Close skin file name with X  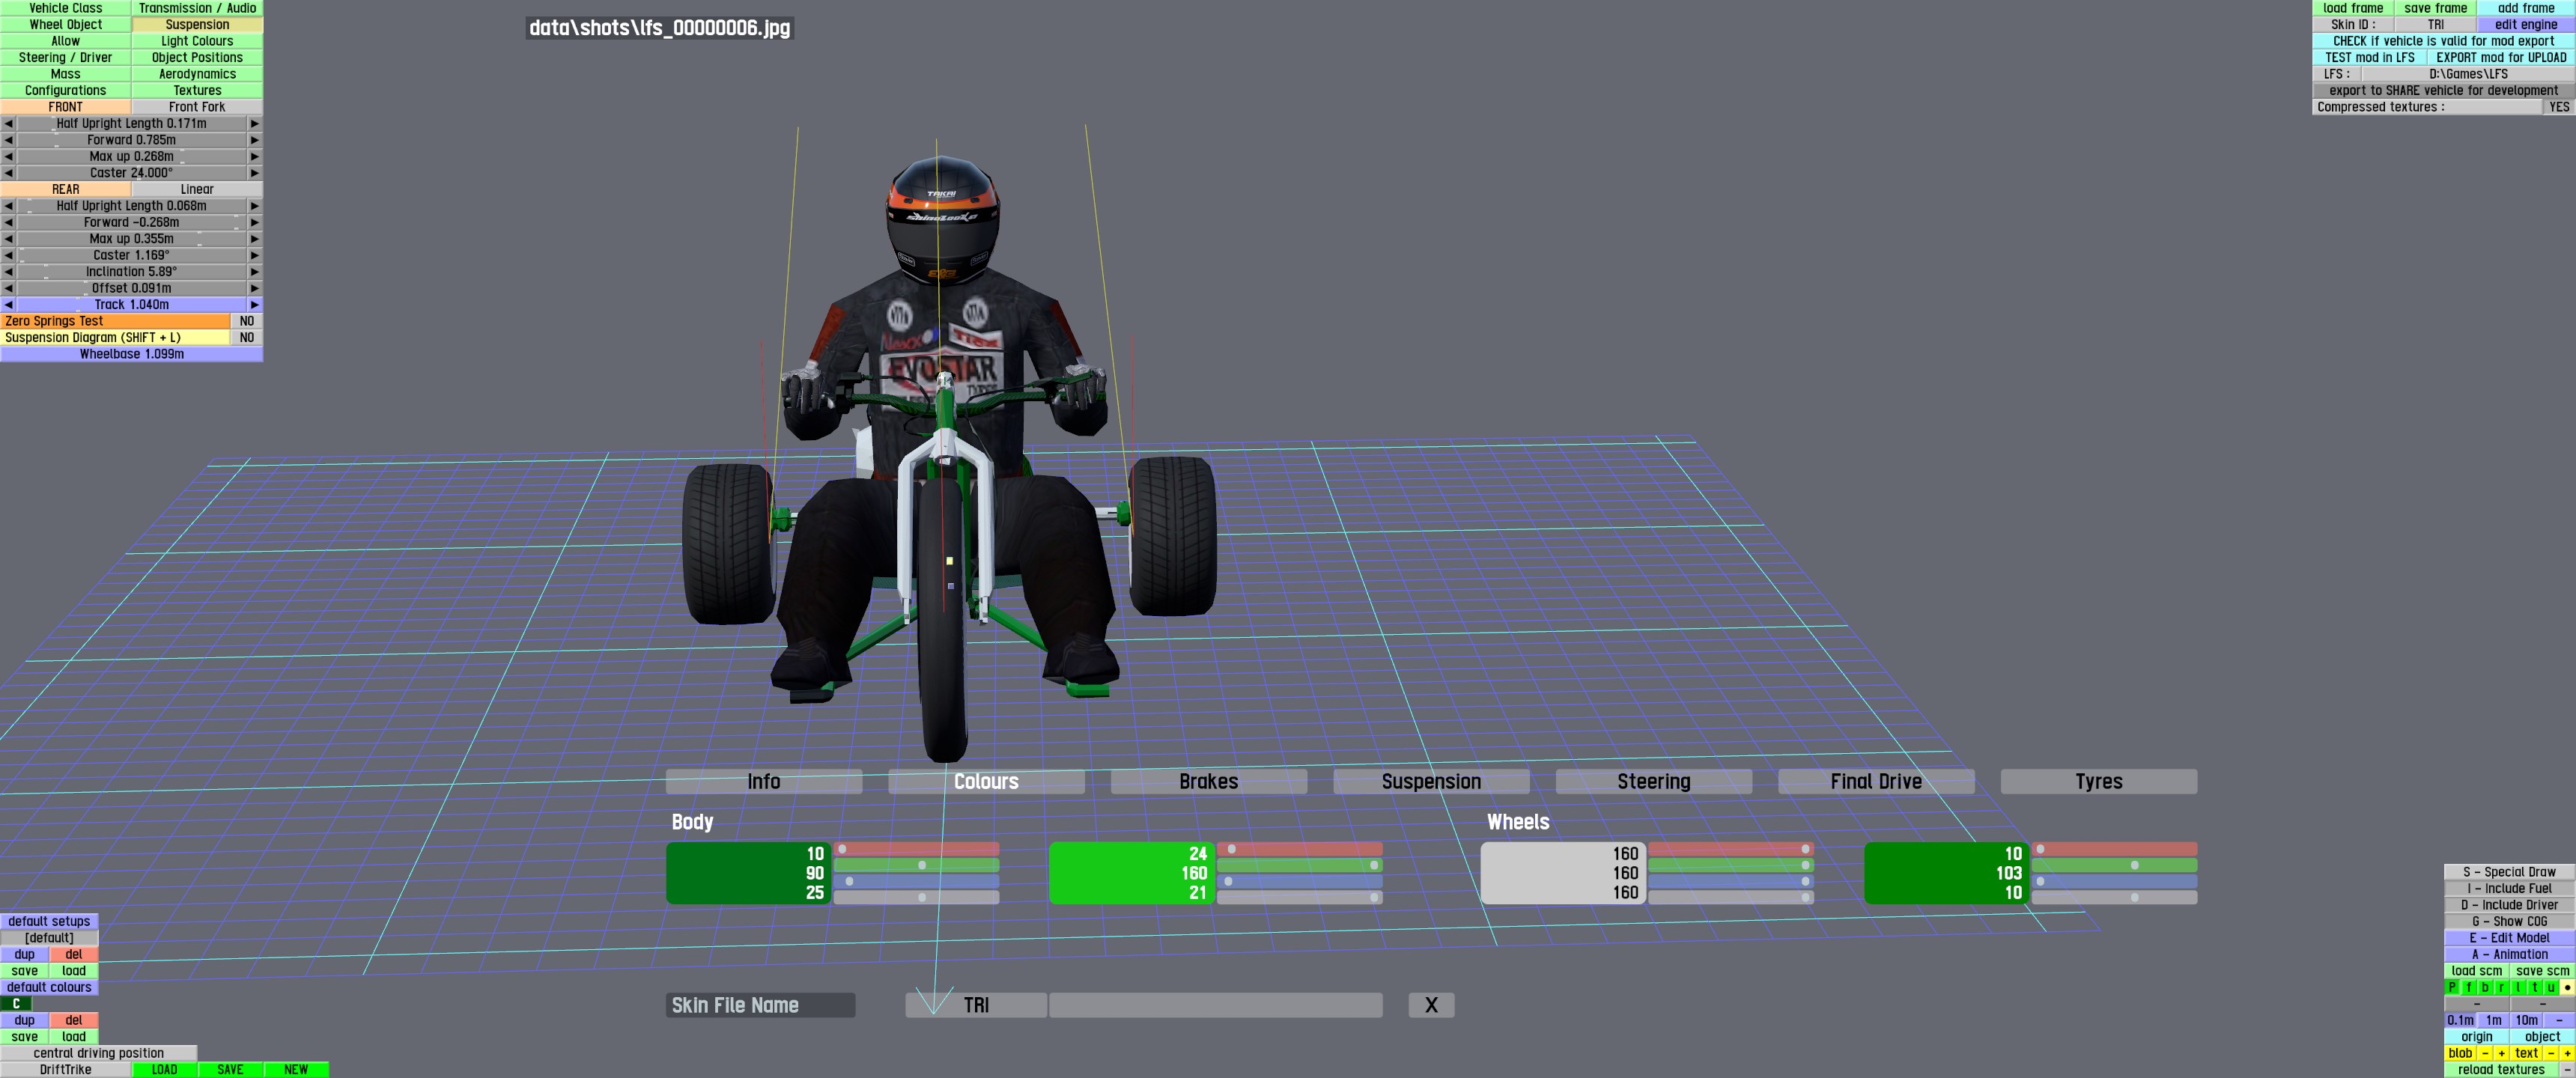(1430, 1005)
